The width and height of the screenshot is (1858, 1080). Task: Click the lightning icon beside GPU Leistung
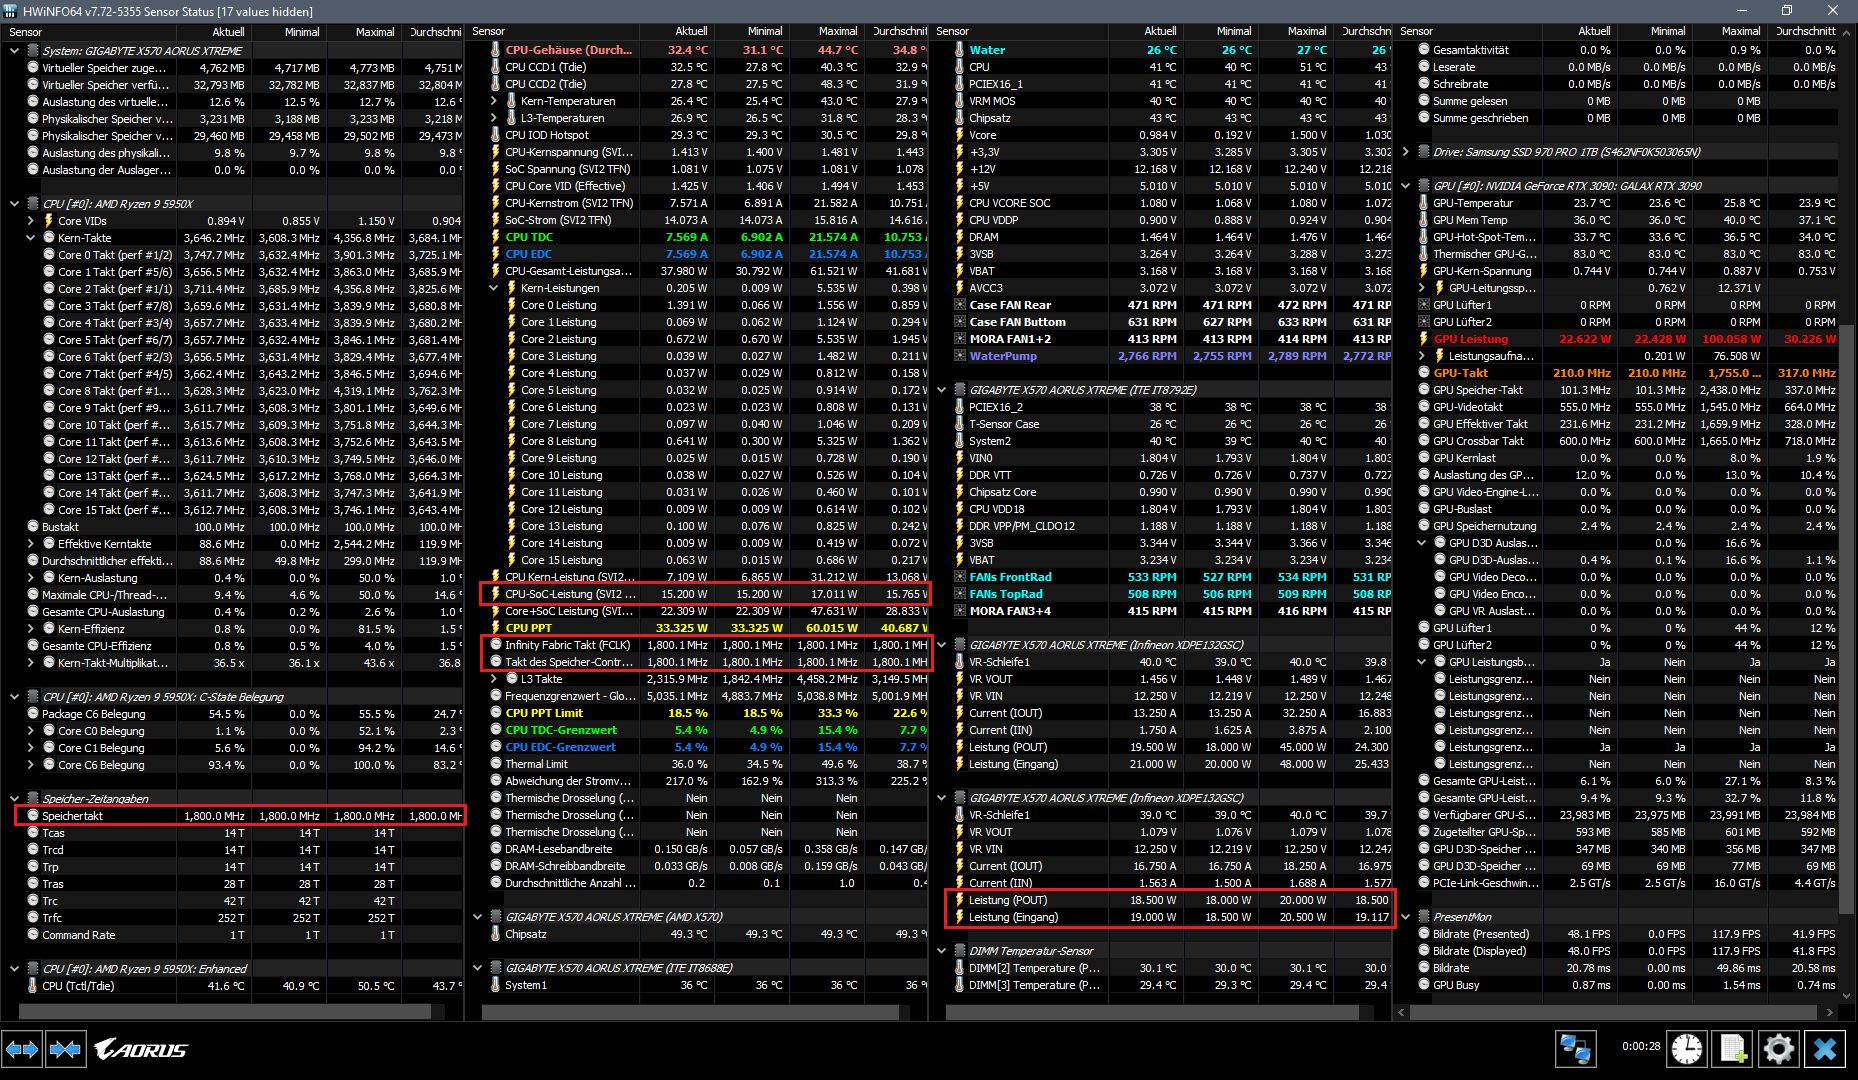1423,338
